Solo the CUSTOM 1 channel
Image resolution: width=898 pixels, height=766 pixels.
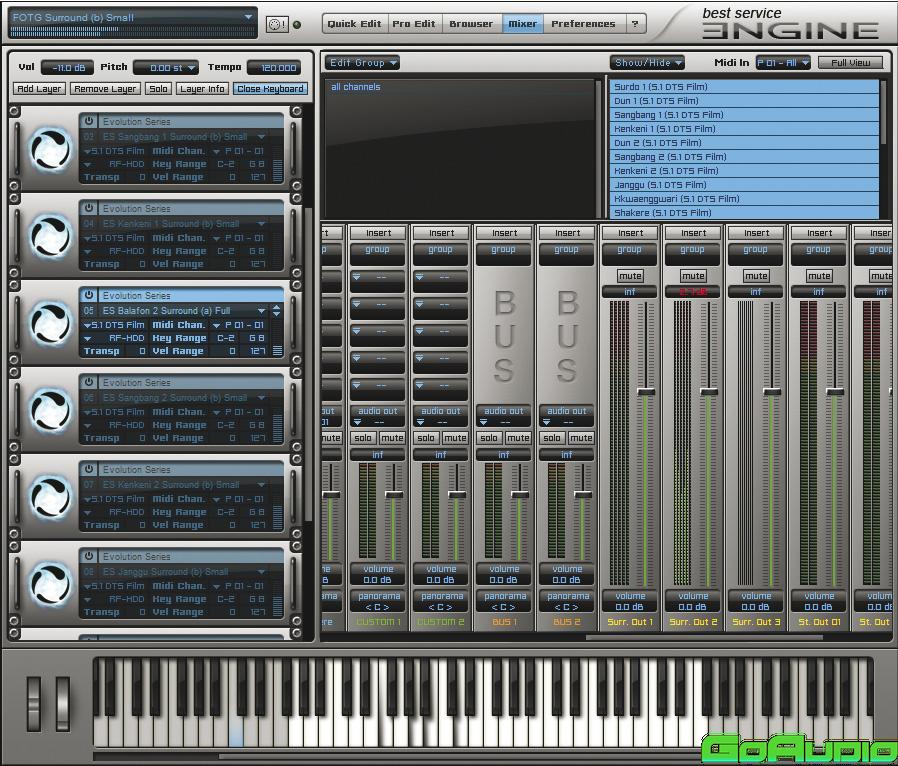point(363,438)
